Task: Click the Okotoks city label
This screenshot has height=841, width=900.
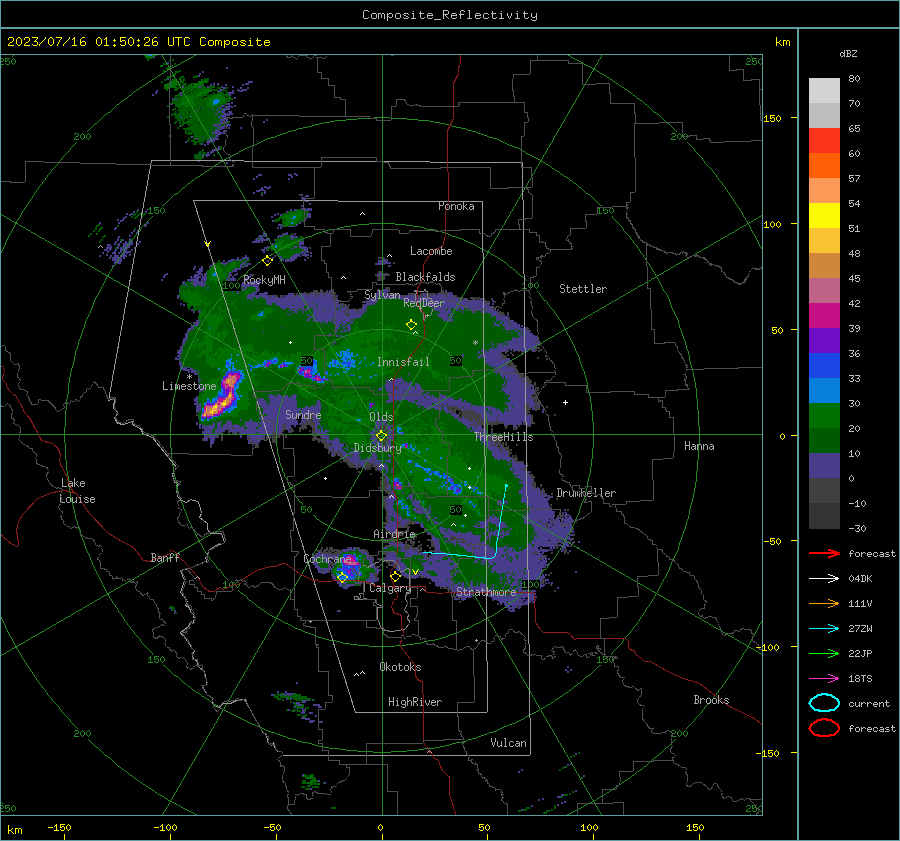Action: 400,667
